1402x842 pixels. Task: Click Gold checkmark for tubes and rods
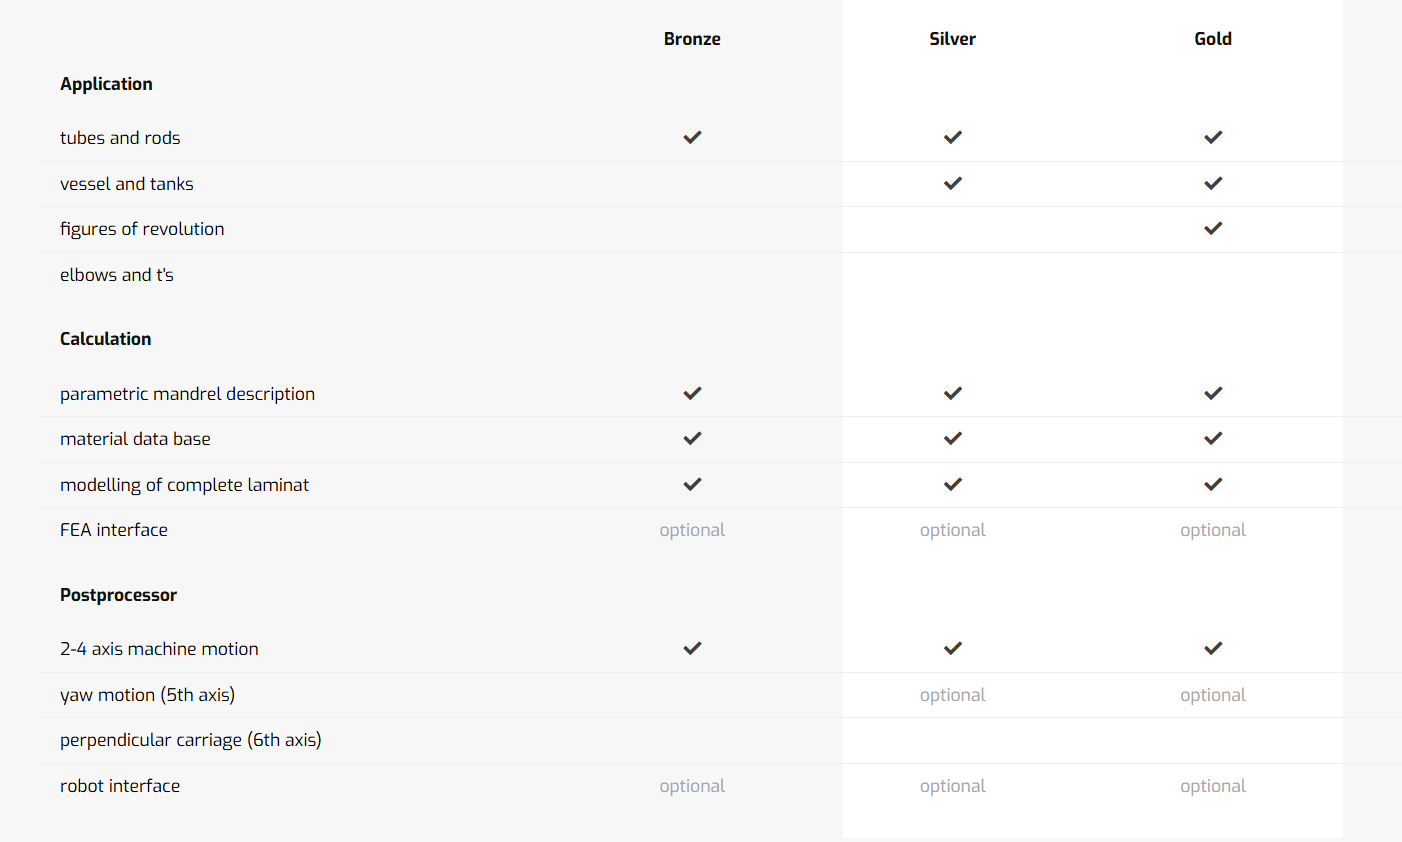[1213, 137]
